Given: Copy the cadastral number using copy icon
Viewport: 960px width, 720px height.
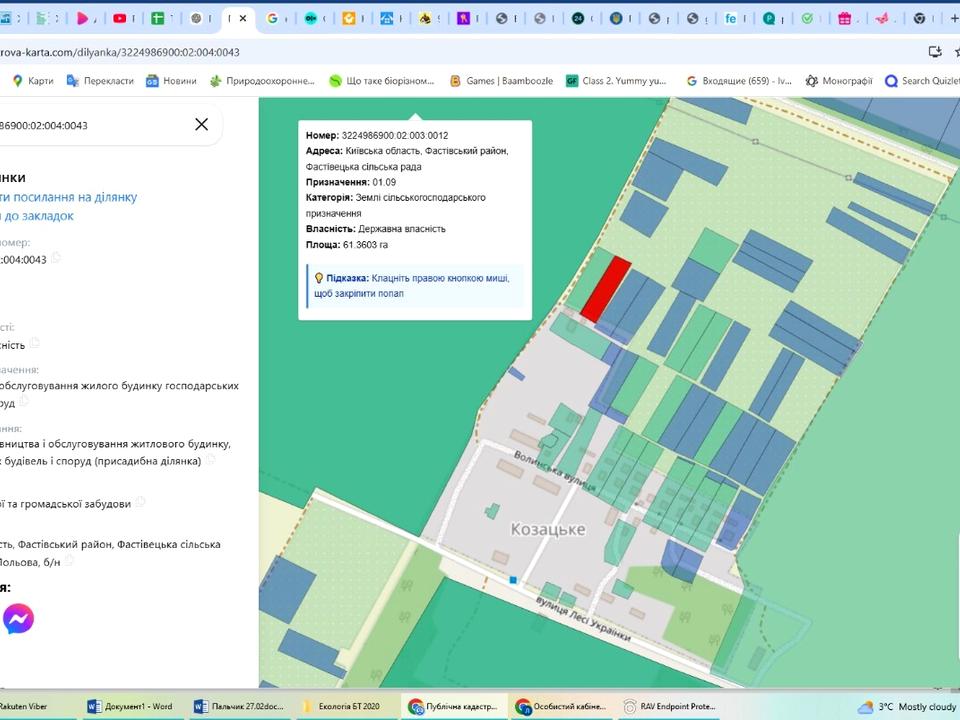Looking at the screenshot, I should click(56, 259).
